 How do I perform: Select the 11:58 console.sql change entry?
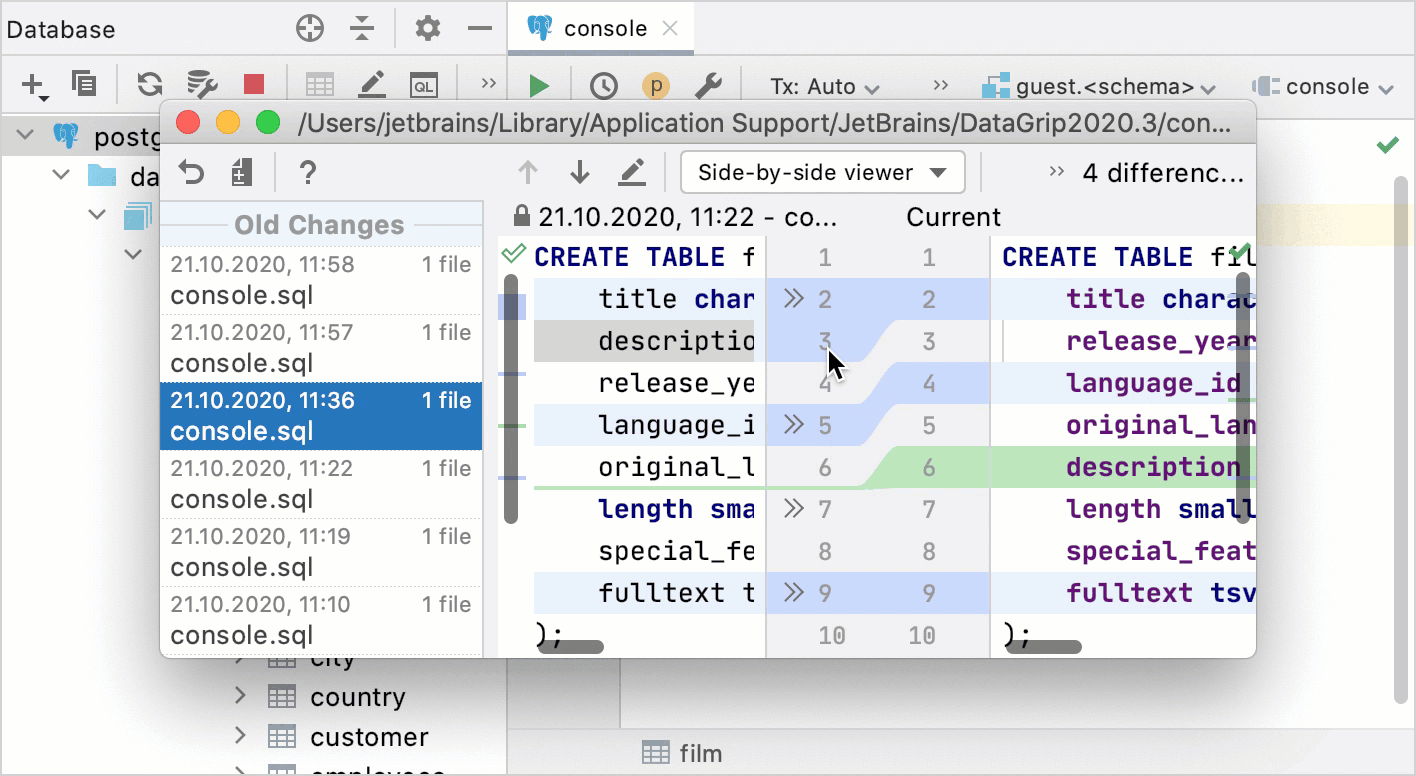[x=320, y=280]
